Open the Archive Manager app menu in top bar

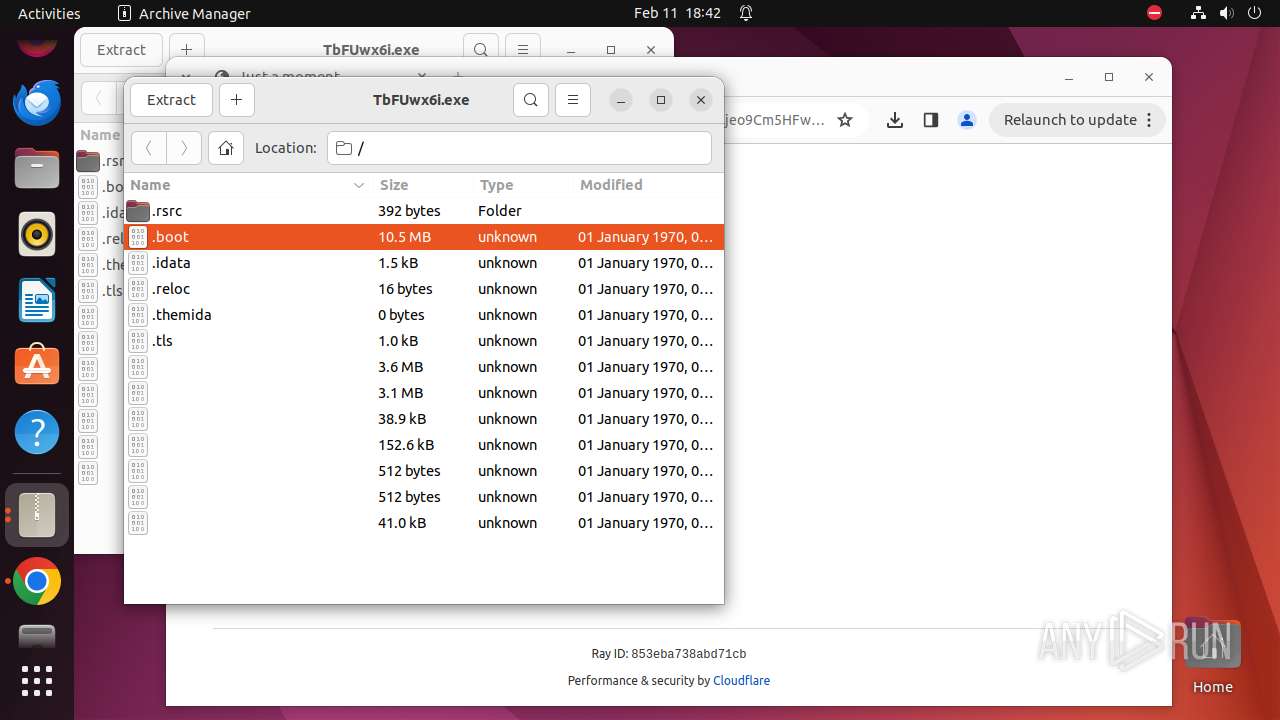[x=184, y=13]
